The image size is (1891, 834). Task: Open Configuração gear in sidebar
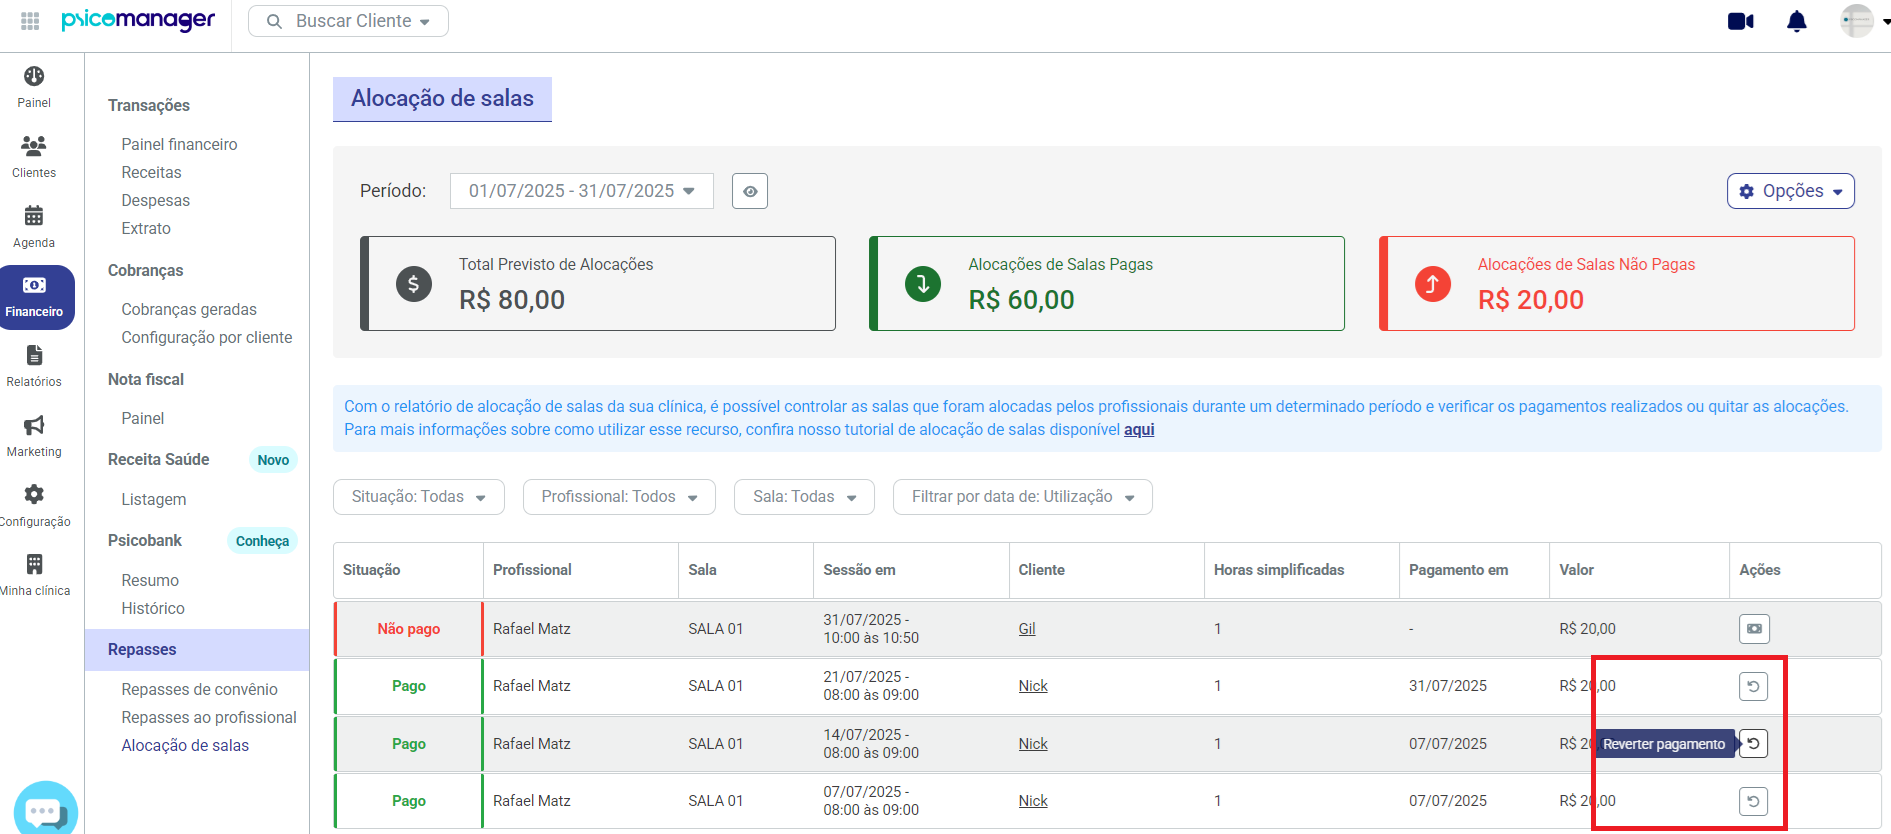[34, 506]
